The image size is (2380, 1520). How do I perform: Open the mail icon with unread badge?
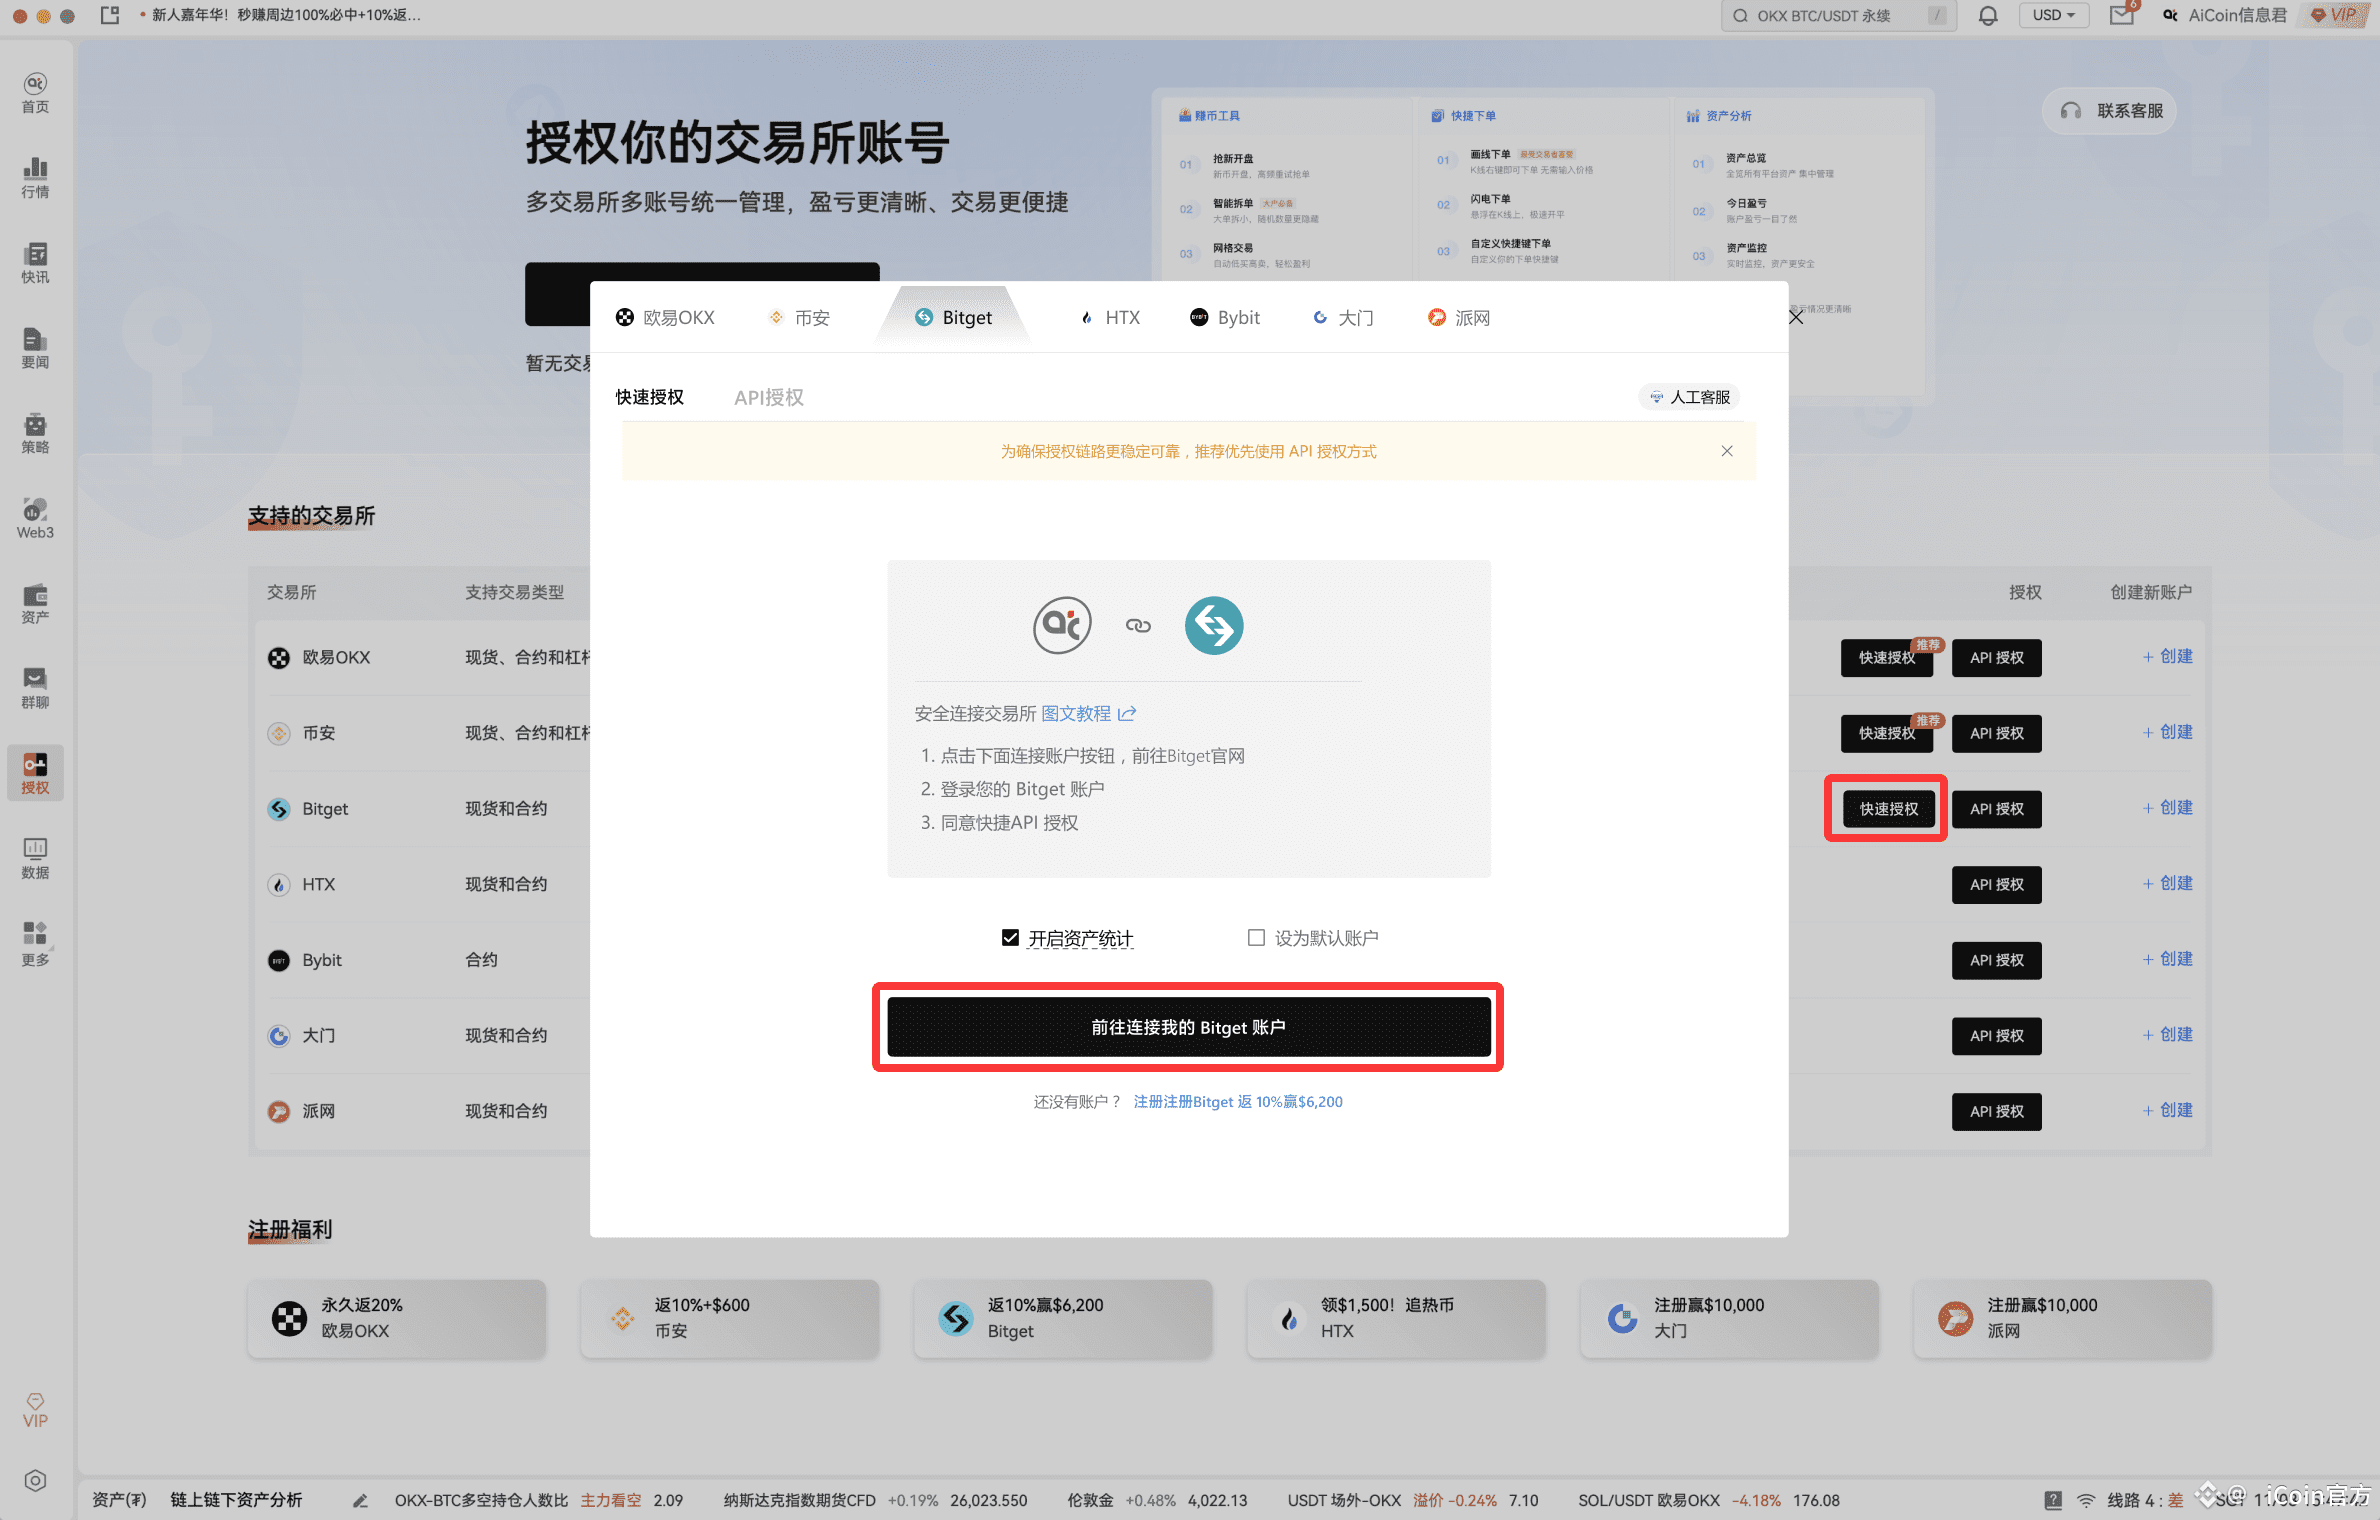pos(2122,15)
